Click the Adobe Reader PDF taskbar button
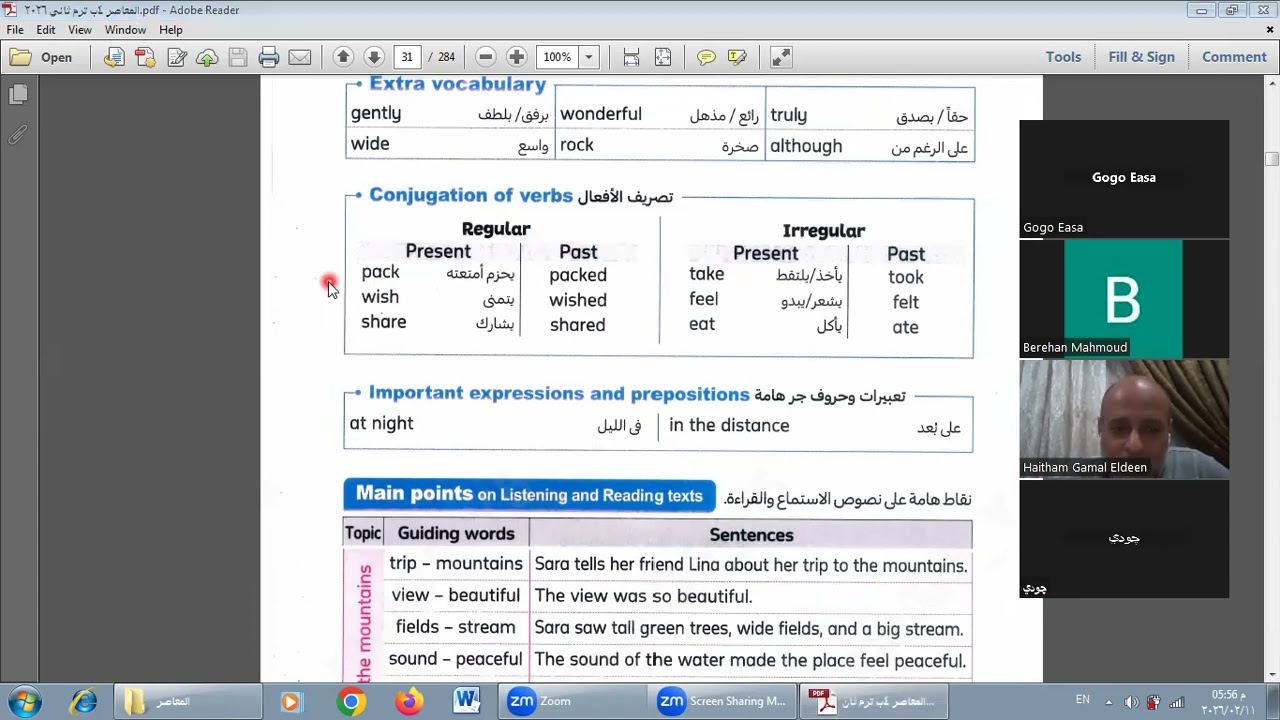The image size is (1280, 720). pyautogui.click(x=873, y=702)
